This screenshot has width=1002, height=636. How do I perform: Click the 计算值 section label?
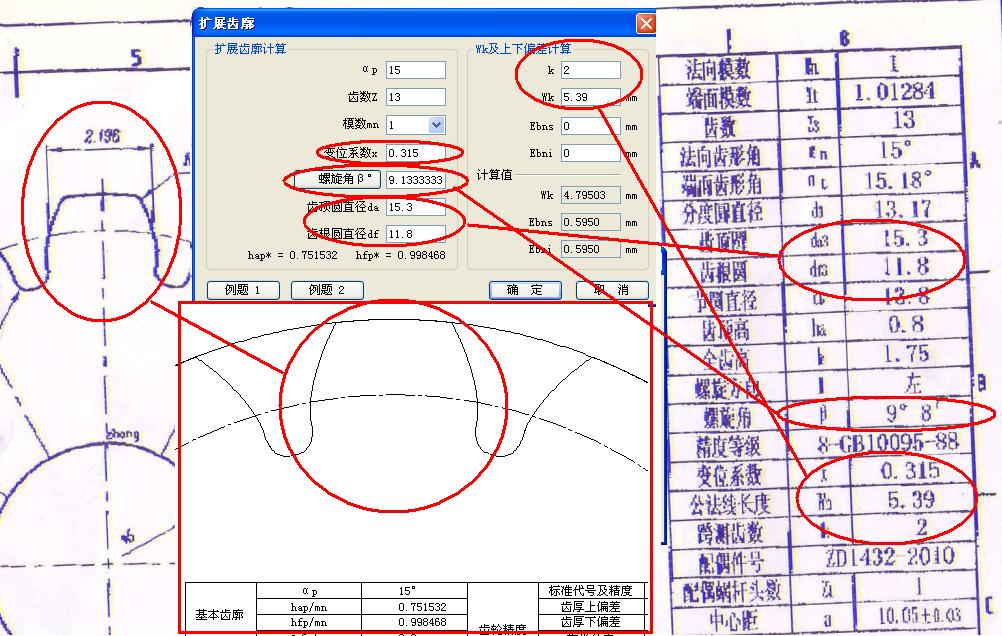[494, 175]
